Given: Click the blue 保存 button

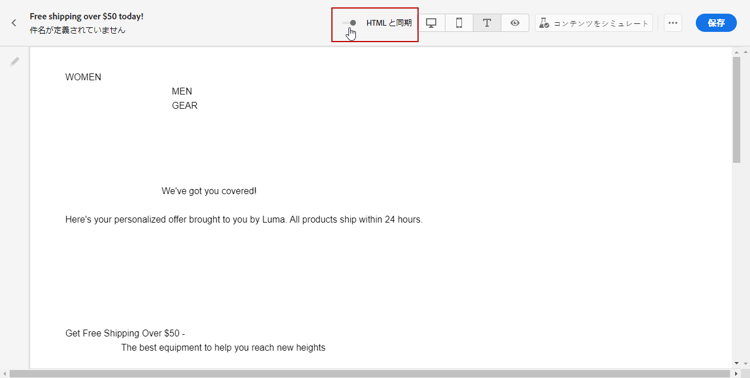Looking at the screenshot, I should (716, 23).
